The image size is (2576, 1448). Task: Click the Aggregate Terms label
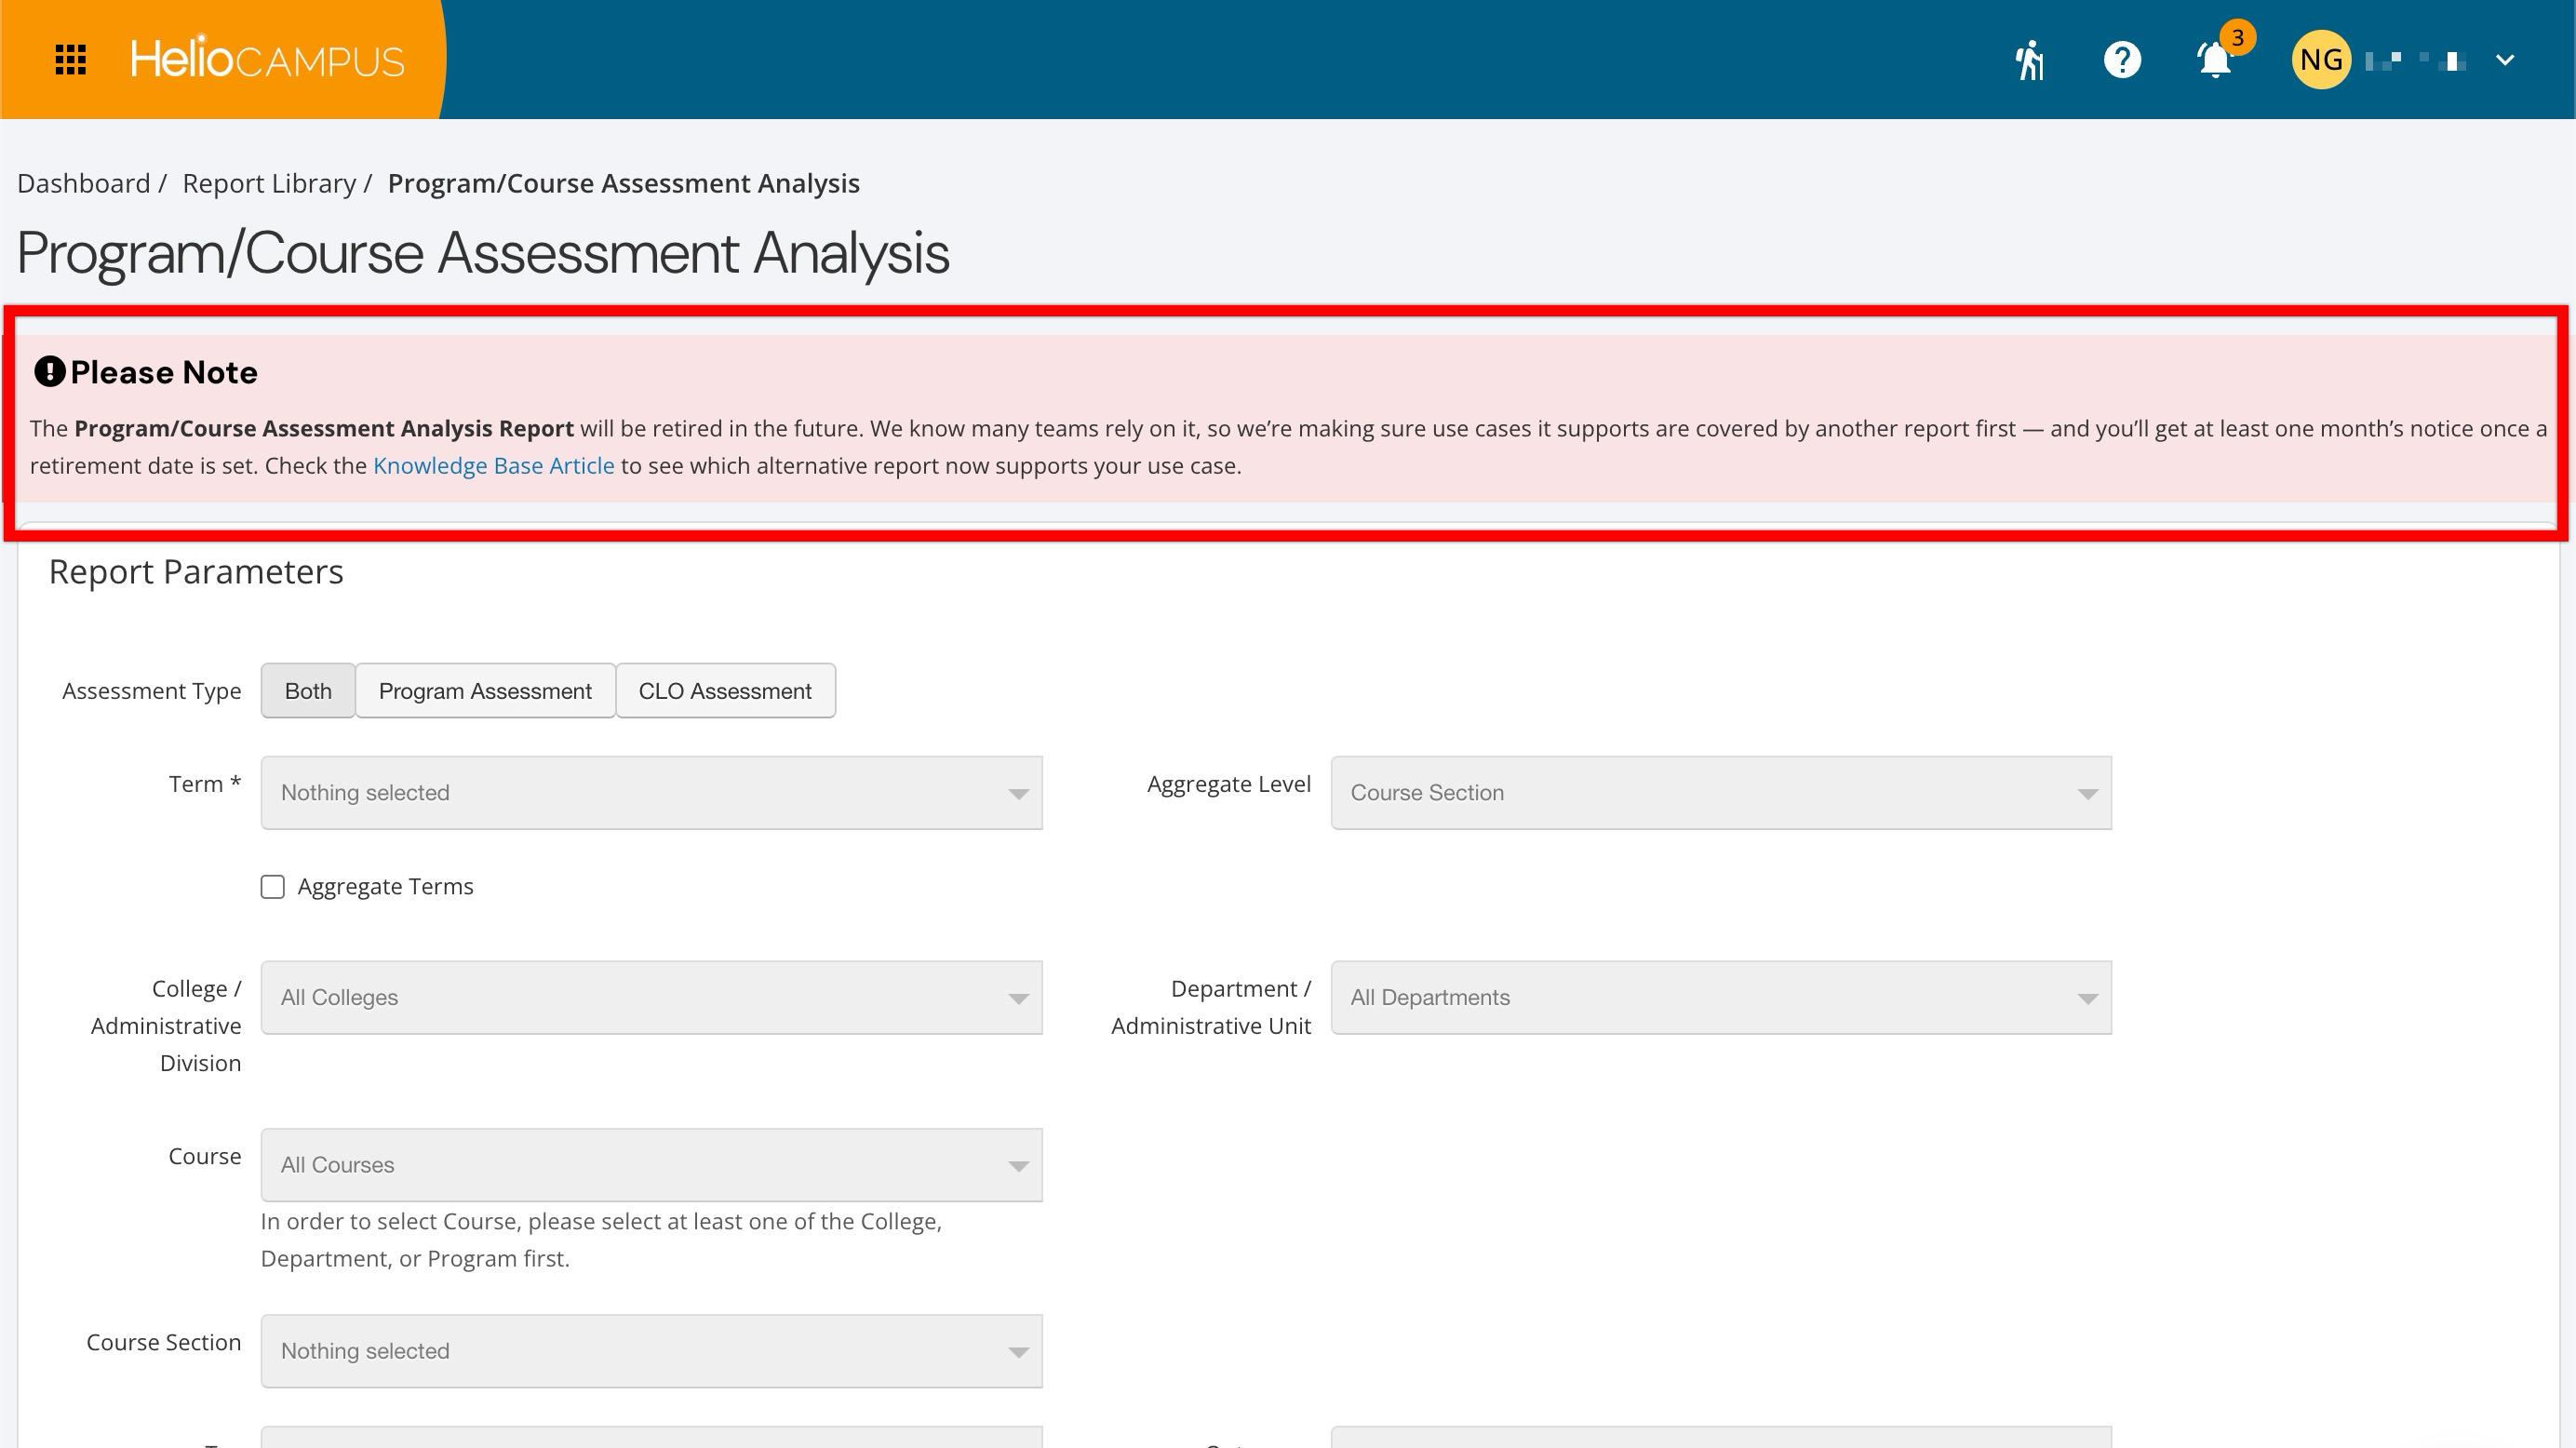click(x=385, y=887)
